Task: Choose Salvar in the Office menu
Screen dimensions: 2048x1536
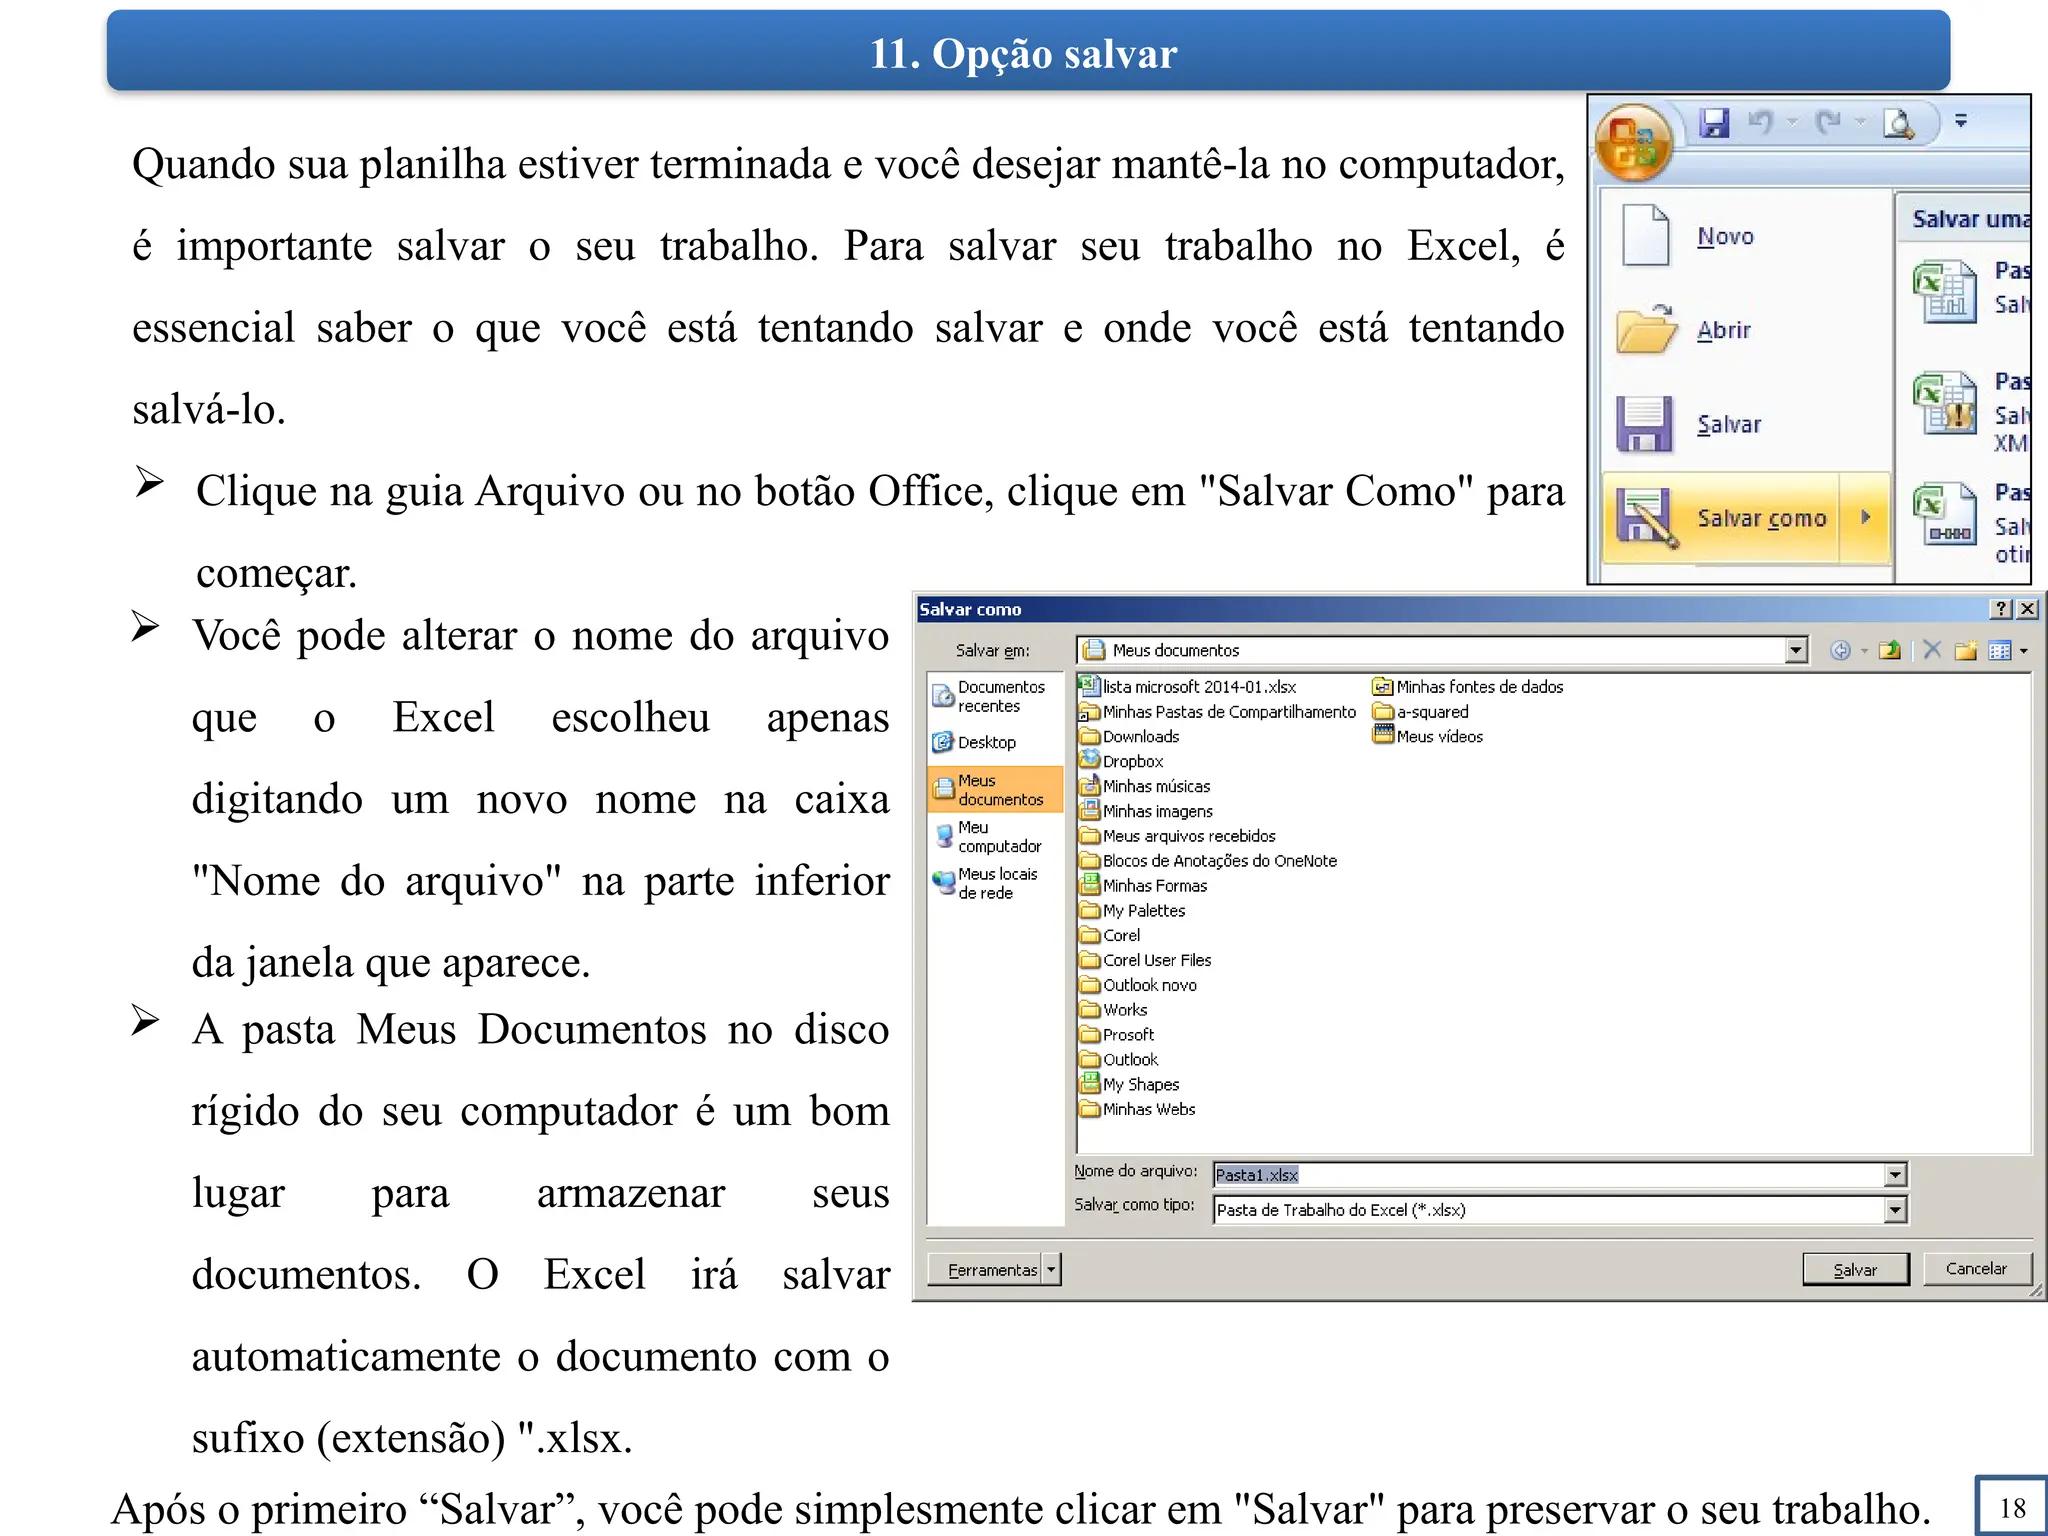Action: [1746, 424]
